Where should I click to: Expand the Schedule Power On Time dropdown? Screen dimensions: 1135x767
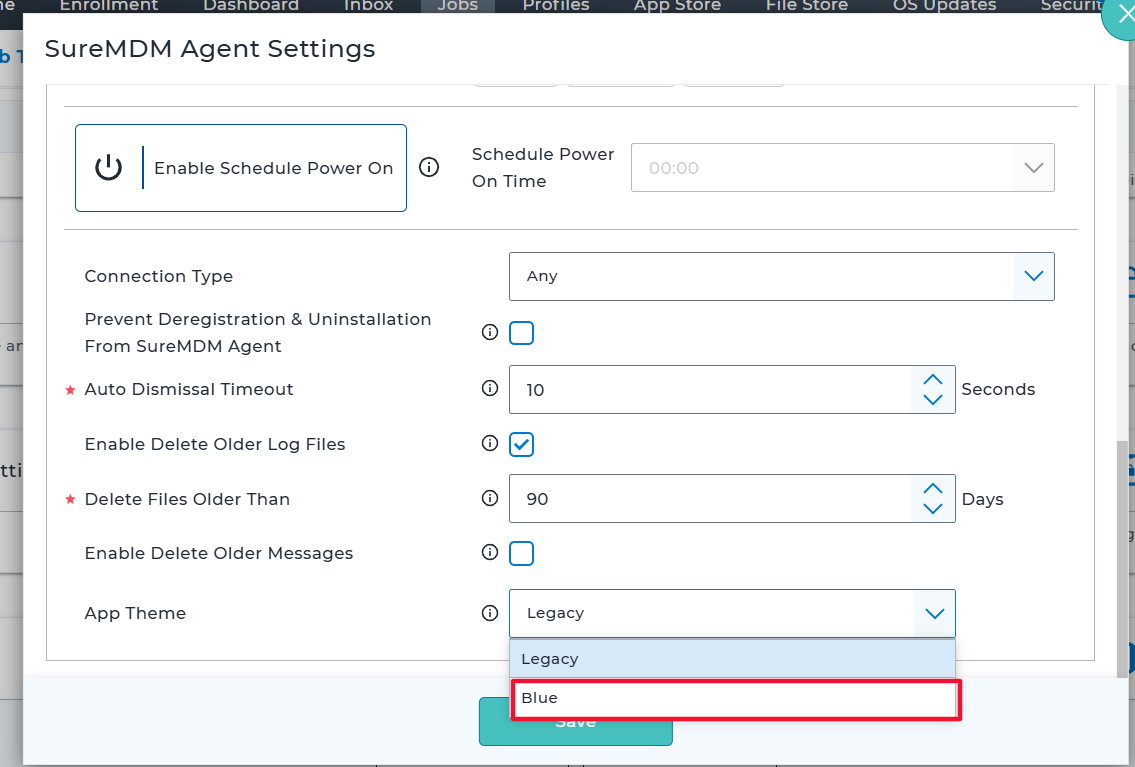1033,168
